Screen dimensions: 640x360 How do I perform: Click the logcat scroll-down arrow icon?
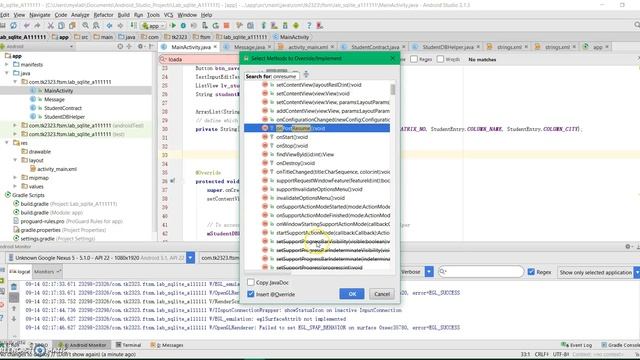click(14, 319)
